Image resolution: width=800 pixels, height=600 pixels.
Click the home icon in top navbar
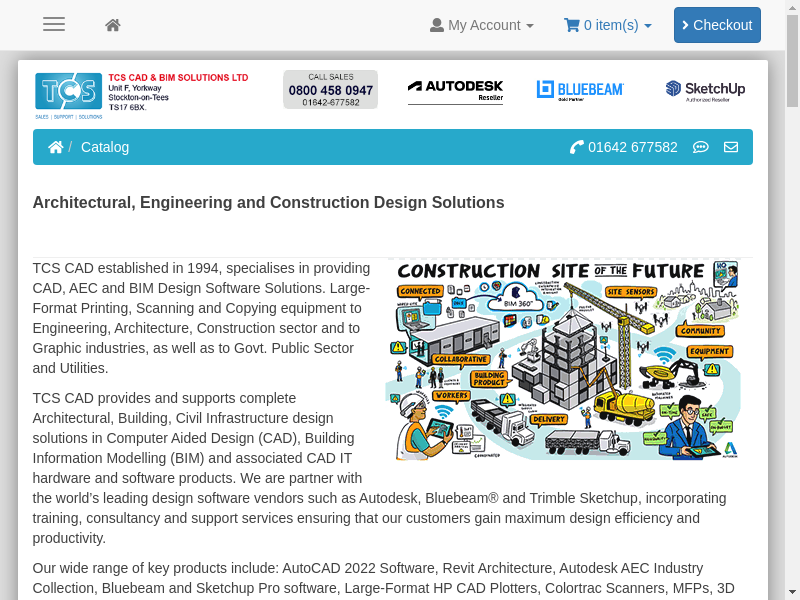click(x=113, y=25)
